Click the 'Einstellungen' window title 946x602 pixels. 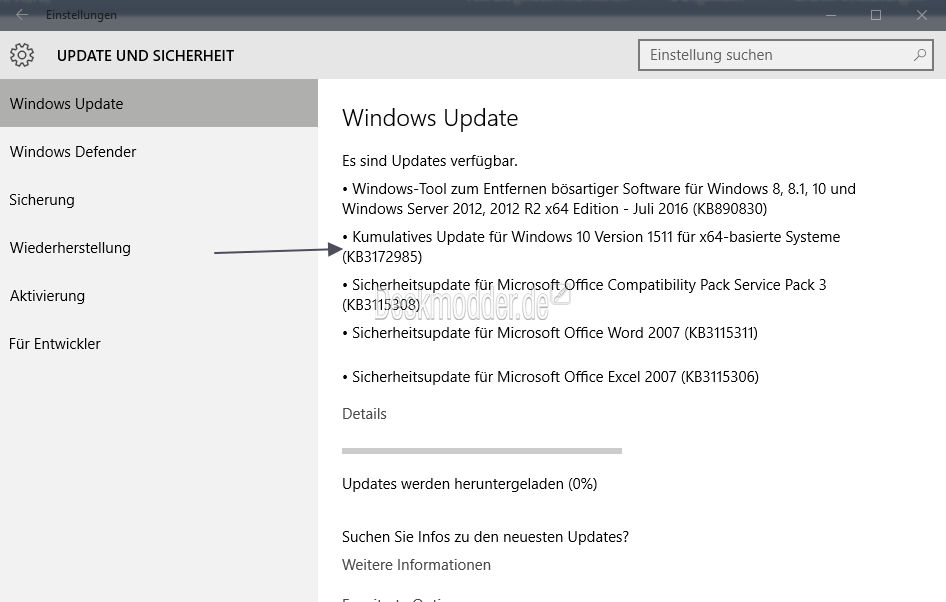81,15
